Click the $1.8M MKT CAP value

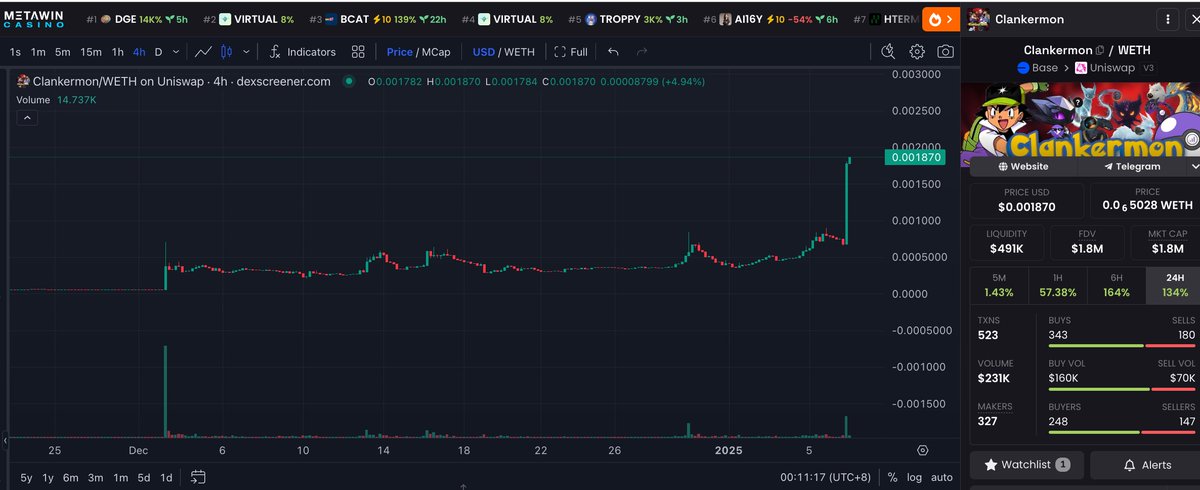1167,248
